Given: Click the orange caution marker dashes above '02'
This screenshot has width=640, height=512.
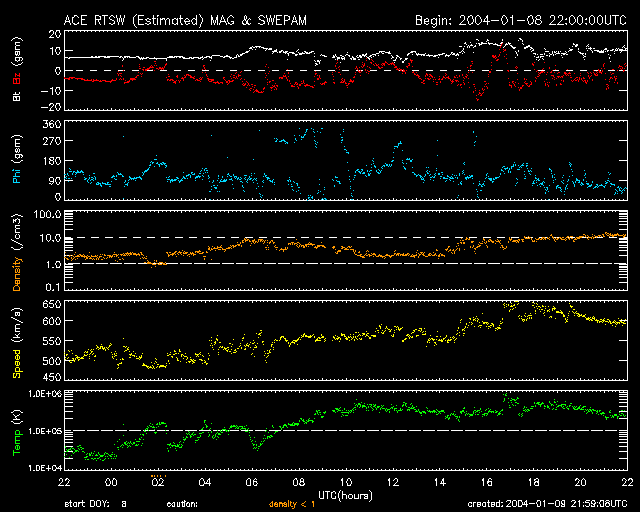Looking at the screenshot, I should [158, 476].
